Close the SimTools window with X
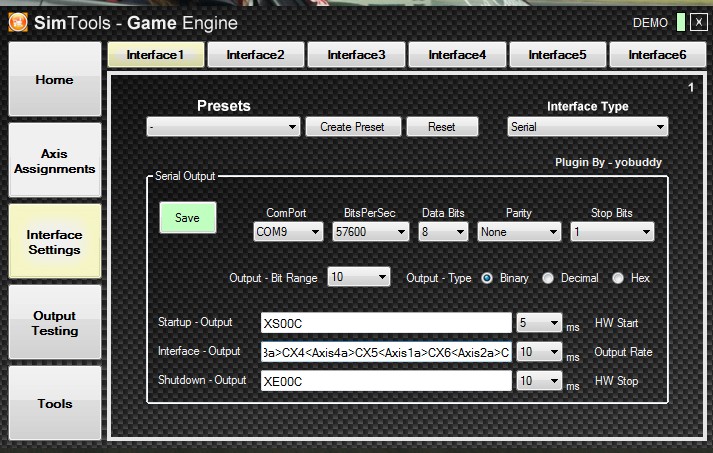 [x=698, y=22]
